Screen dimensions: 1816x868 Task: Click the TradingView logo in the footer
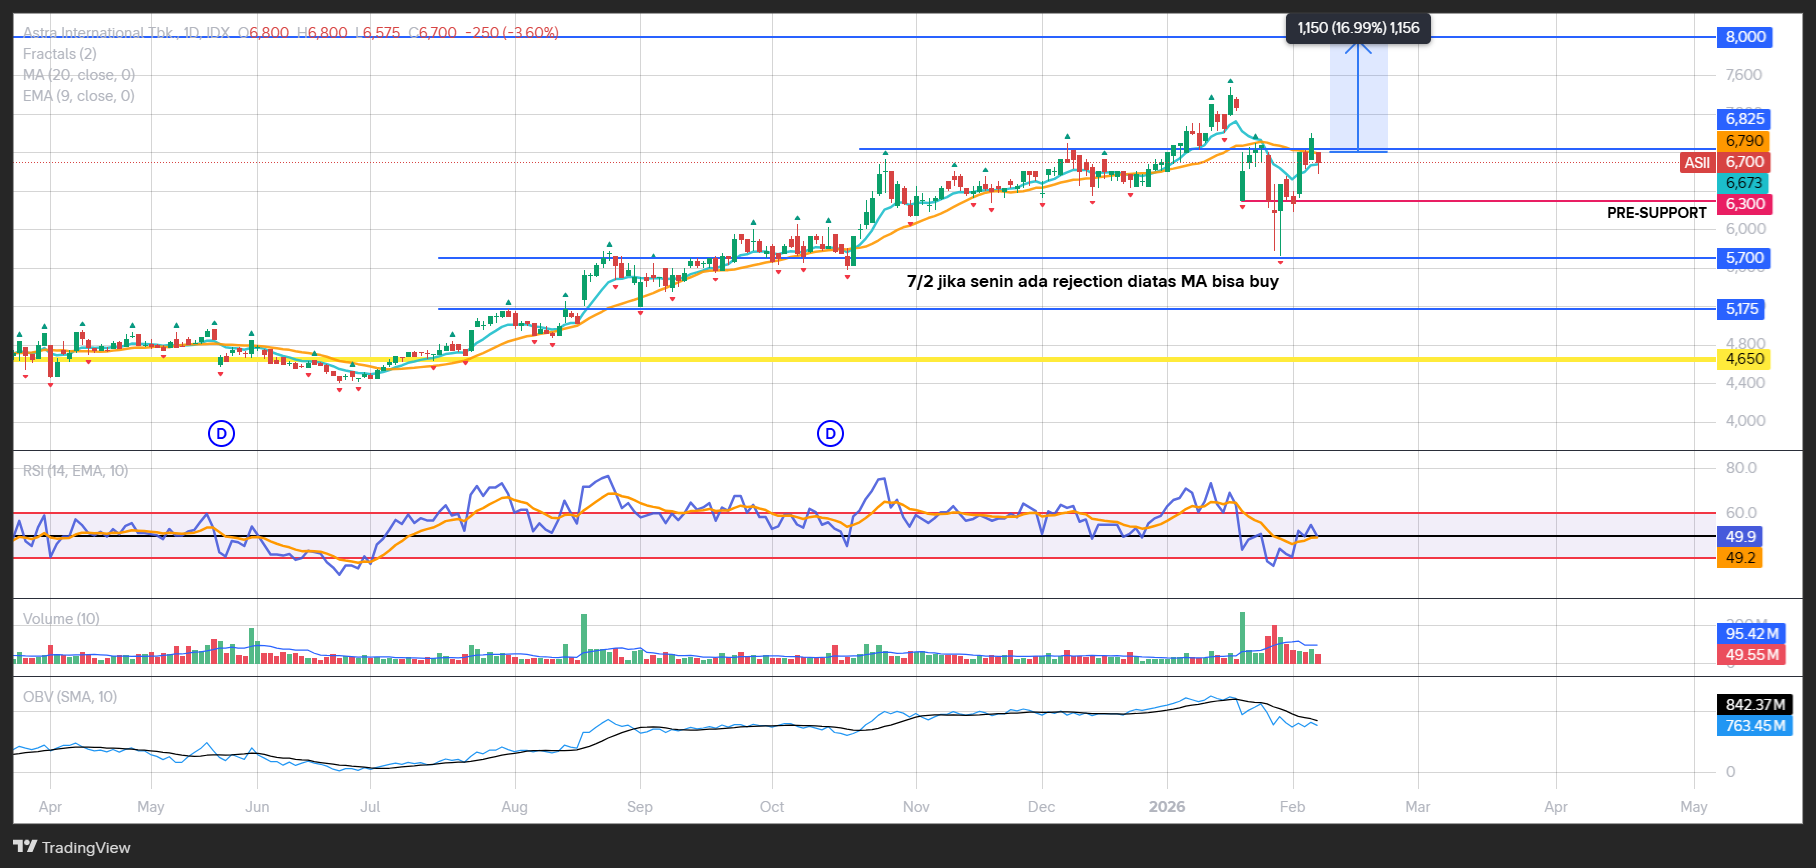72,847
